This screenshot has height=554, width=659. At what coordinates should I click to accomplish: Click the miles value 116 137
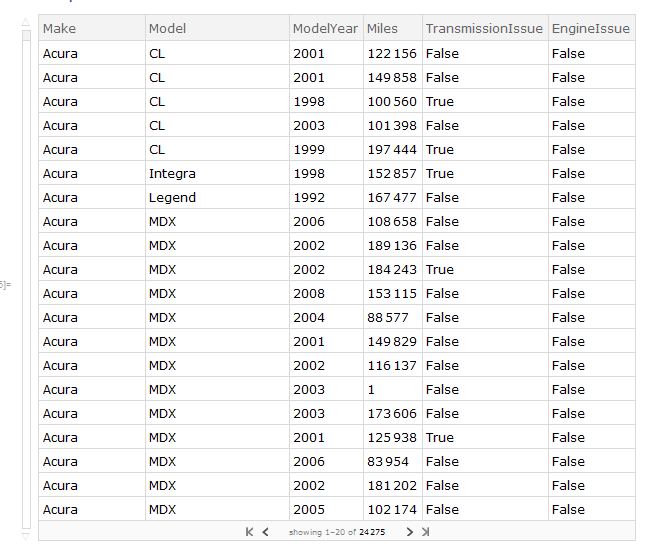click(x=392, y=366)
